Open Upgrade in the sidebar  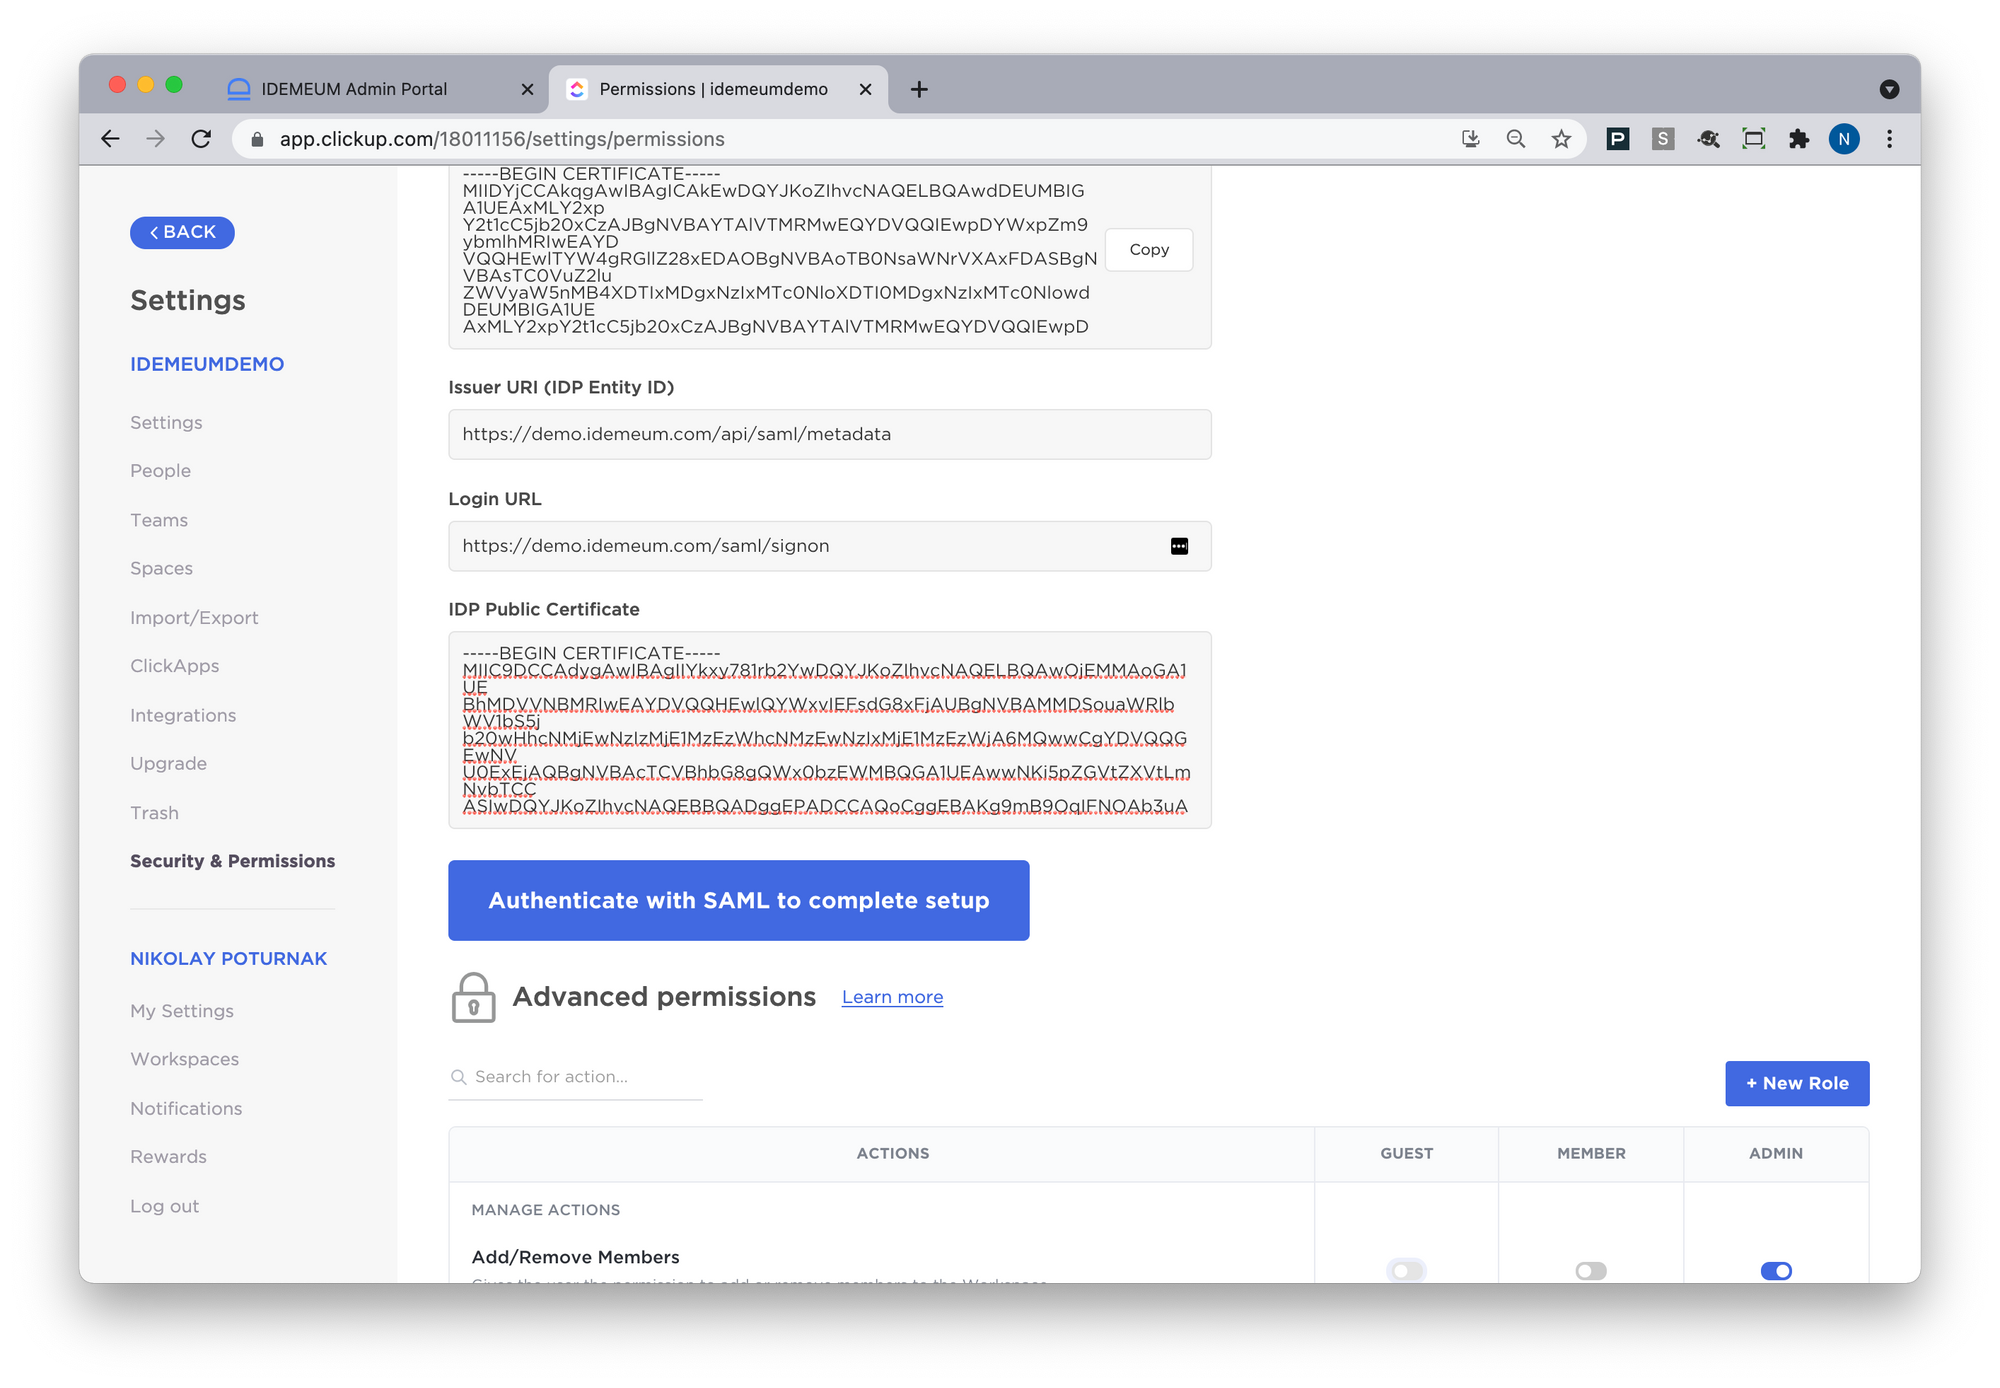[x=168, y=763]
